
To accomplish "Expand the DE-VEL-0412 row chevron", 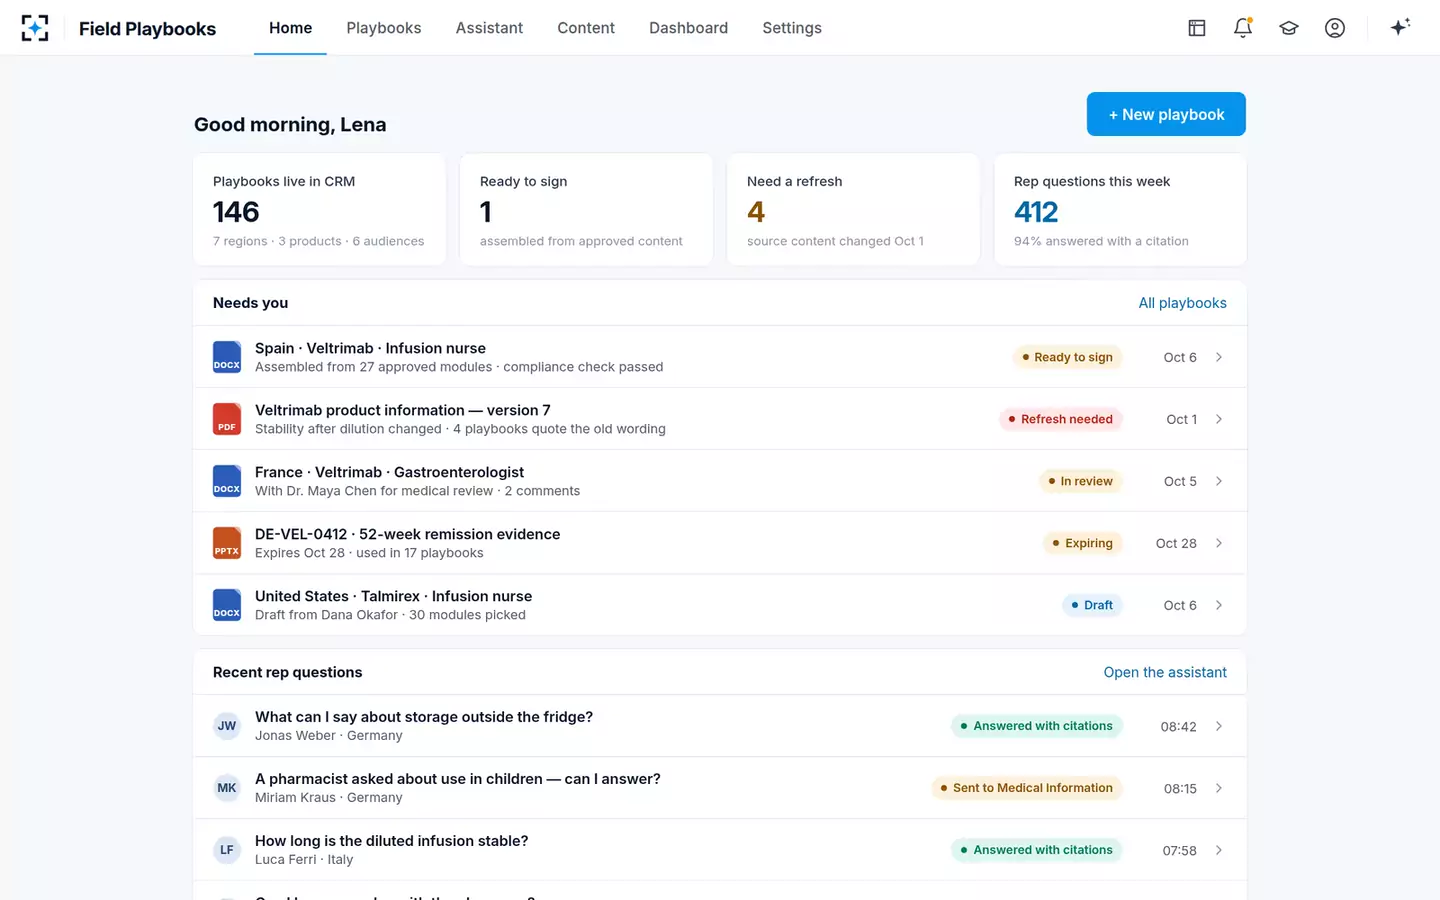I will tap(1219, 543).
